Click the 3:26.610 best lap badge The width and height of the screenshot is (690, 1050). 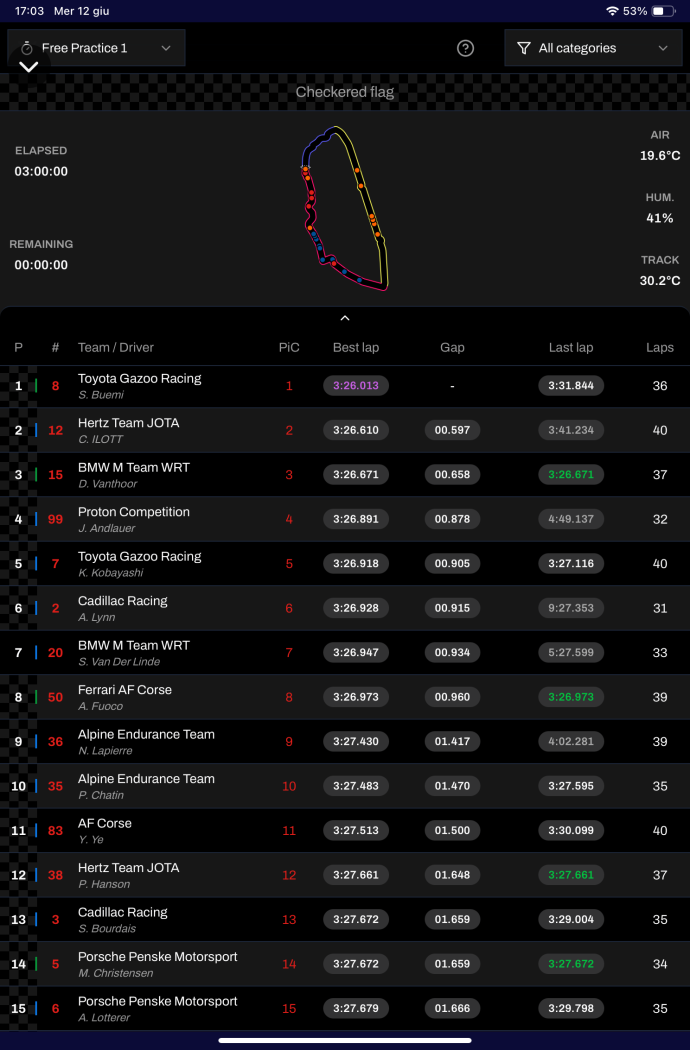(x=356, y=430)
